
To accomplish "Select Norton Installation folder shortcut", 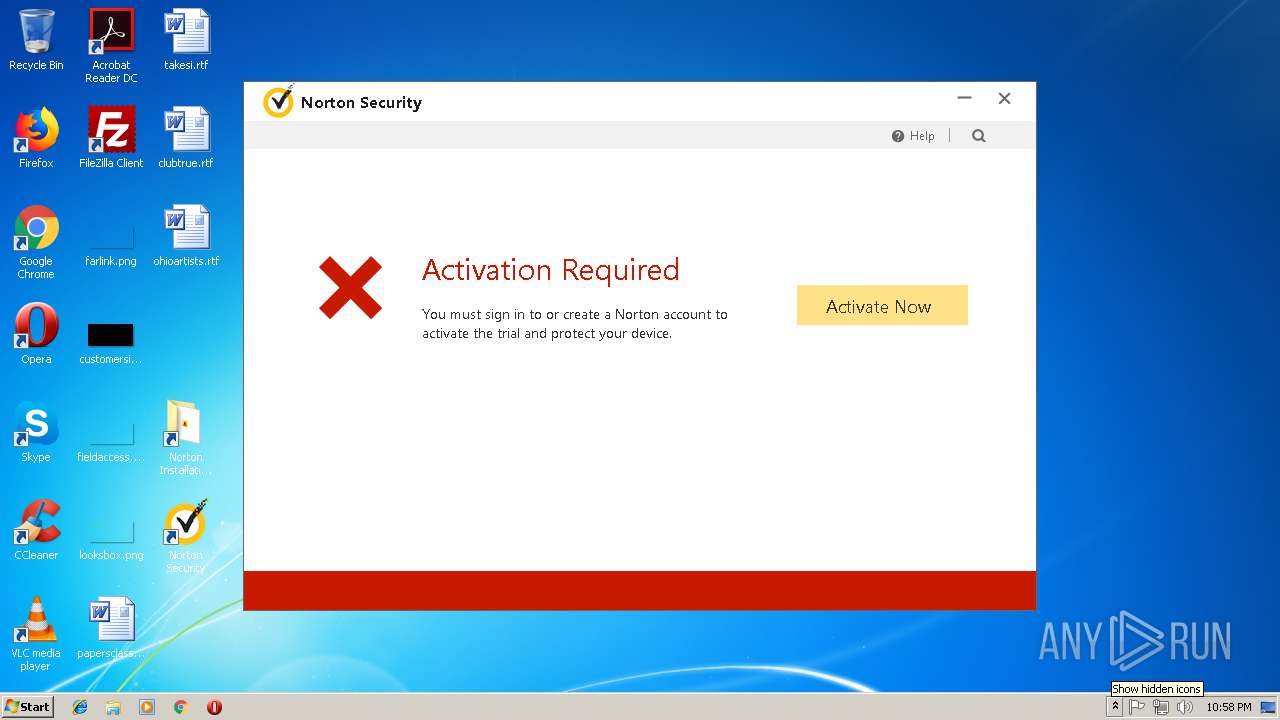I will (x=186, y=438).
